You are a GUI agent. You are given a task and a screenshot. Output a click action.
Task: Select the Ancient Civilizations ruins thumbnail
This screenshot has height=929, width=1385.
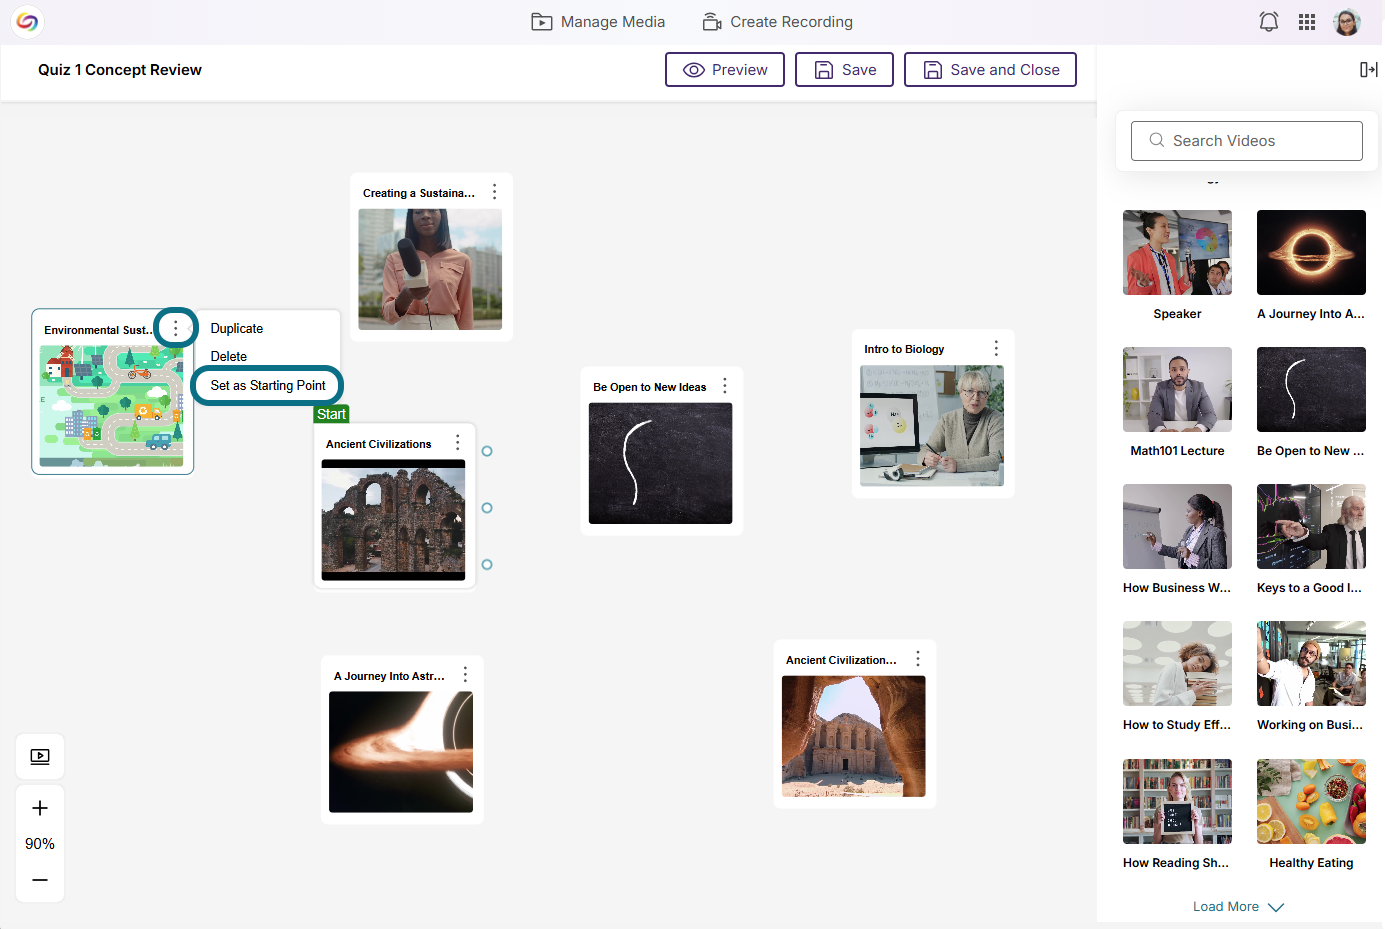[x=393, y=520]
